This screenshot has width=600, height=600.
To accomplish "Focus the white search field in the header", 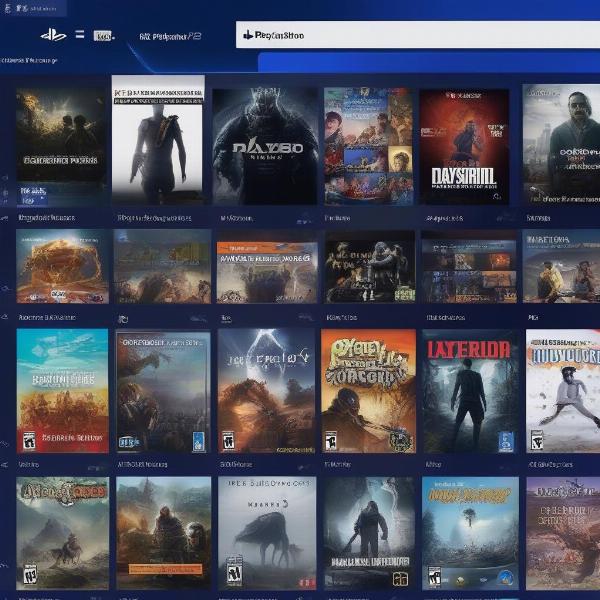I will click(418, 34).
